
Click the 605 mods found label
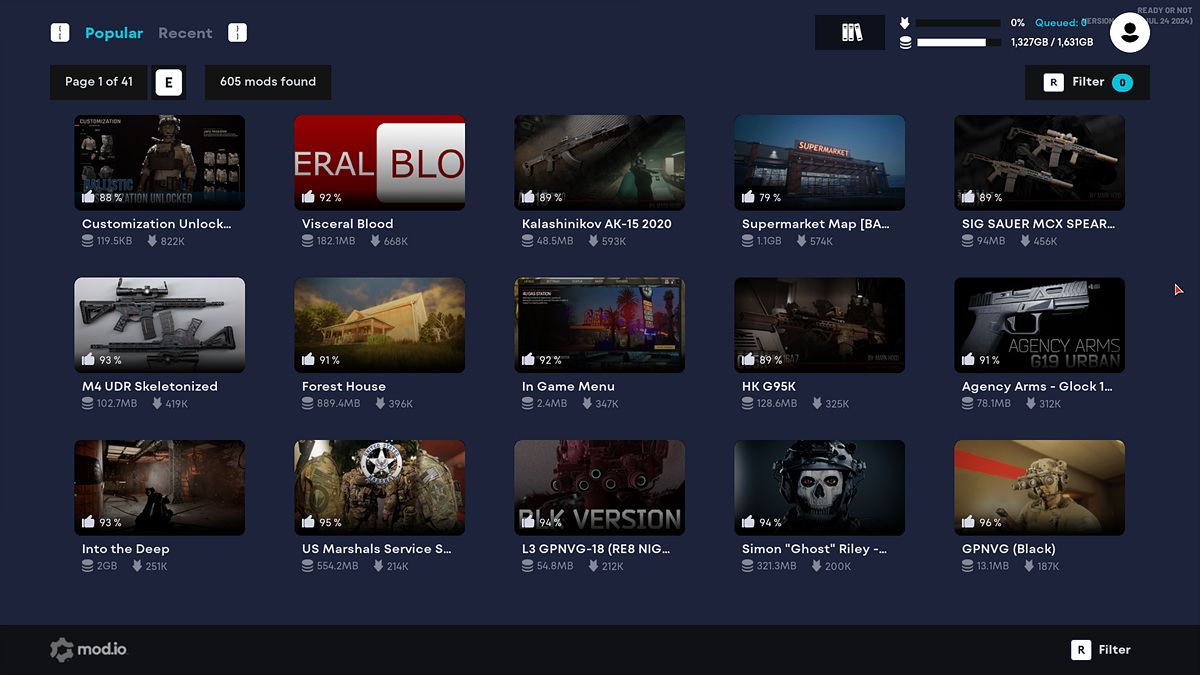click(x=268, y=82)
